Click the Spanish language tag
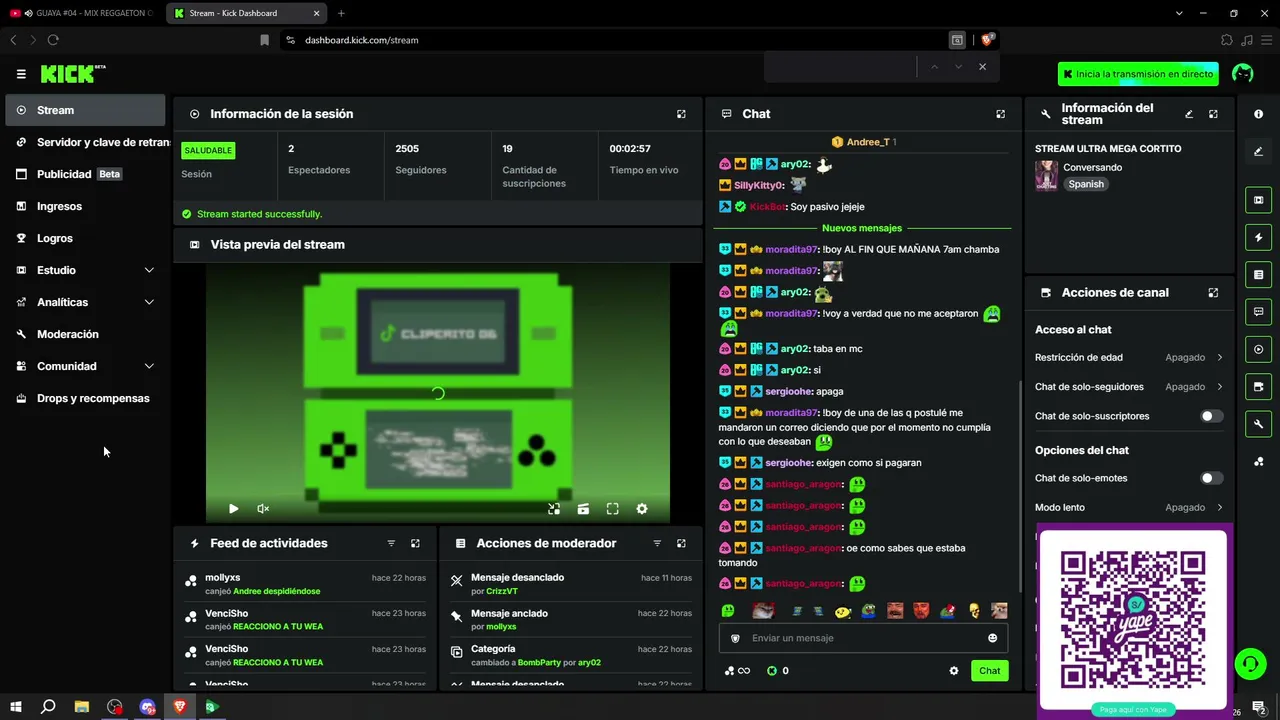1280x720 pixels. click(1085, 184)
